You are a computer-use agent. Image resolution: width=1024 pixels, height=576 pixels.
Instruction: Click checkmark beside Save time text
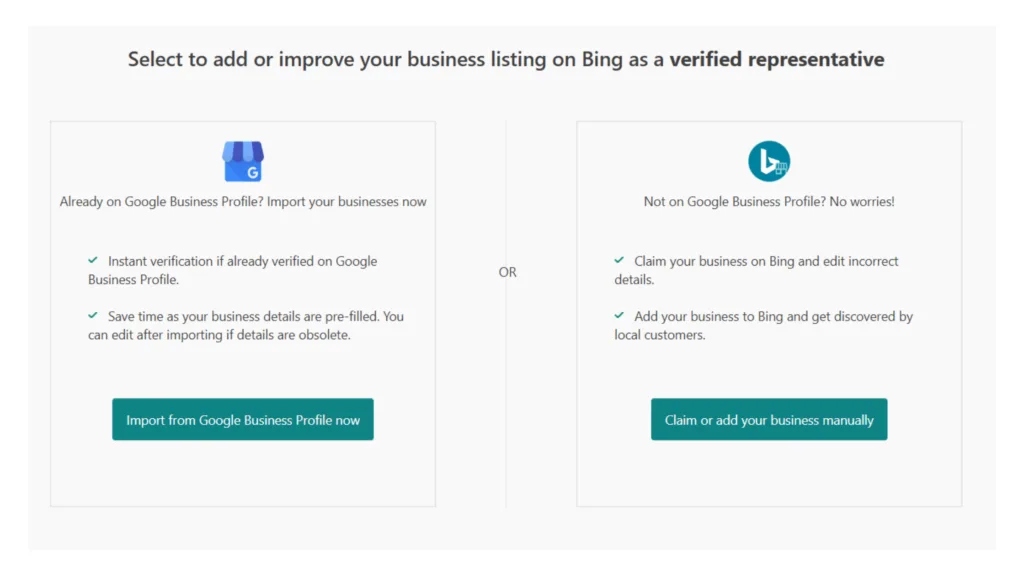pos(93,315)
